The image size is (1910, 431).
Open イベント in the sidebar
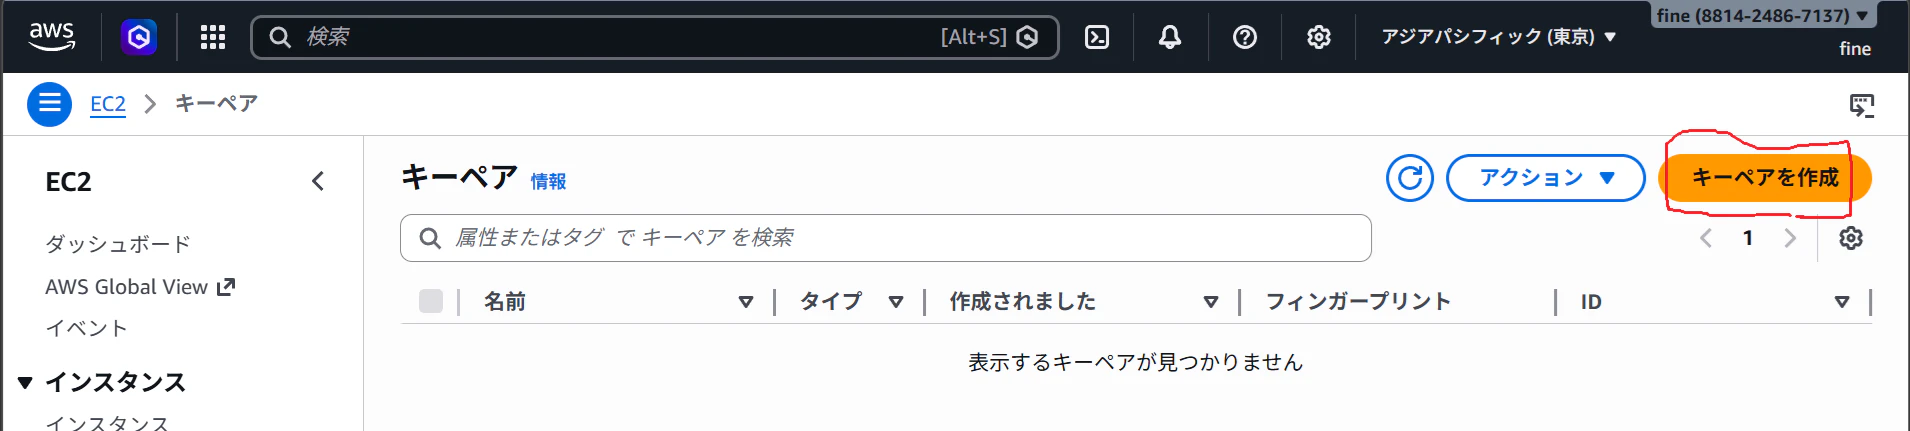[x=86, y=328]
